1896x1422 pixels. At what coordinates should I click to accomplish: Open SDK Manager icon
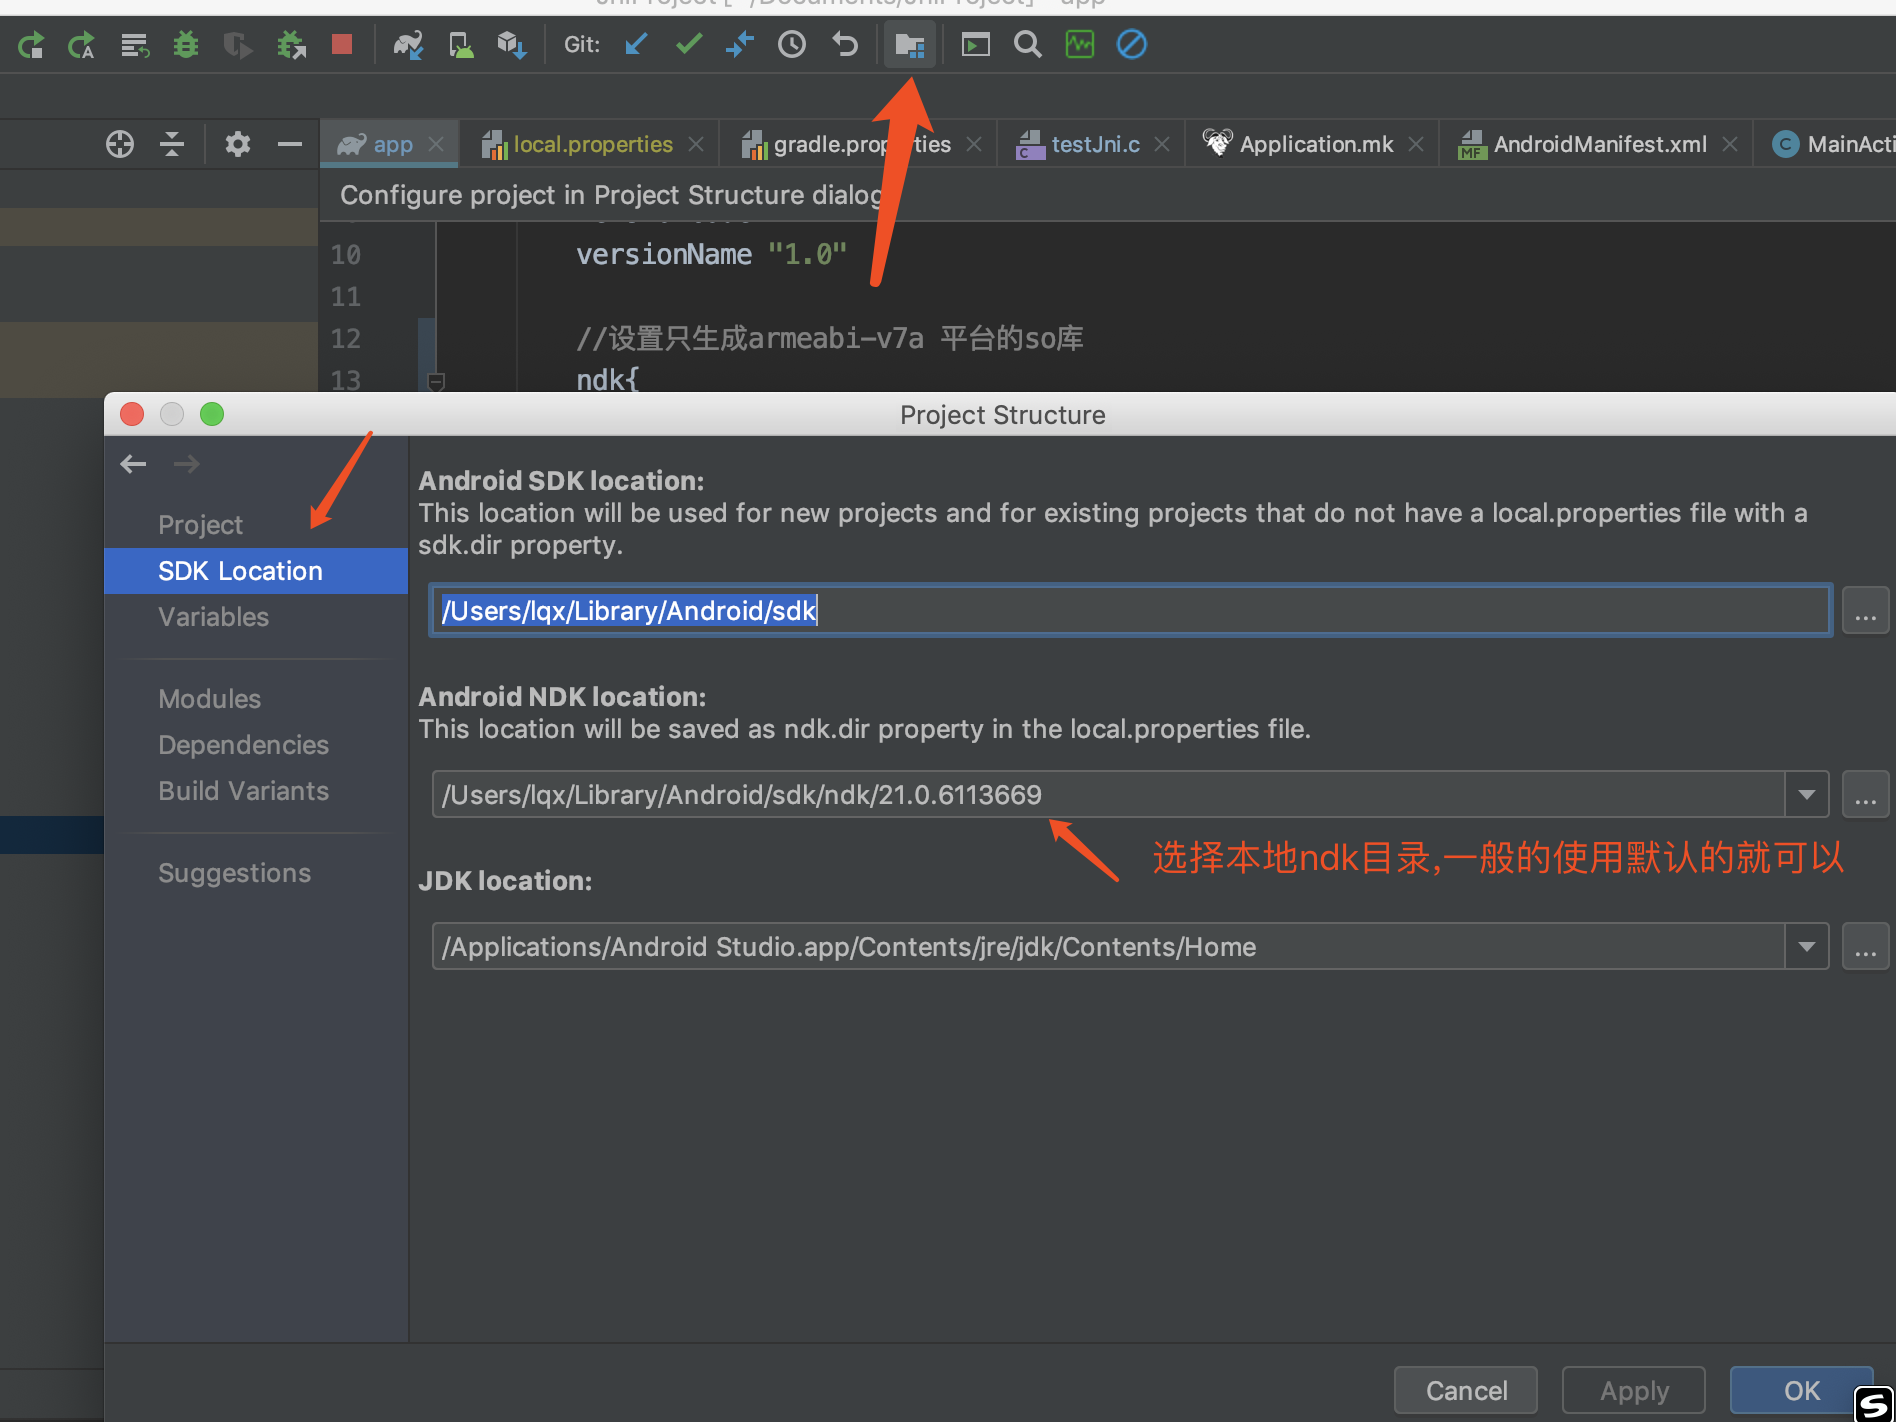point(512,45)
